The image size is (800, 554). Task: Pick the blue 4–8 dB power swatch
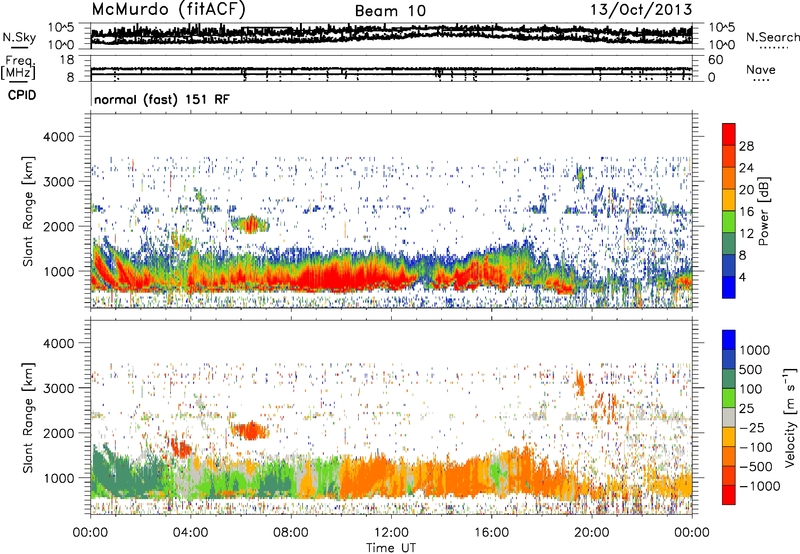729,265
